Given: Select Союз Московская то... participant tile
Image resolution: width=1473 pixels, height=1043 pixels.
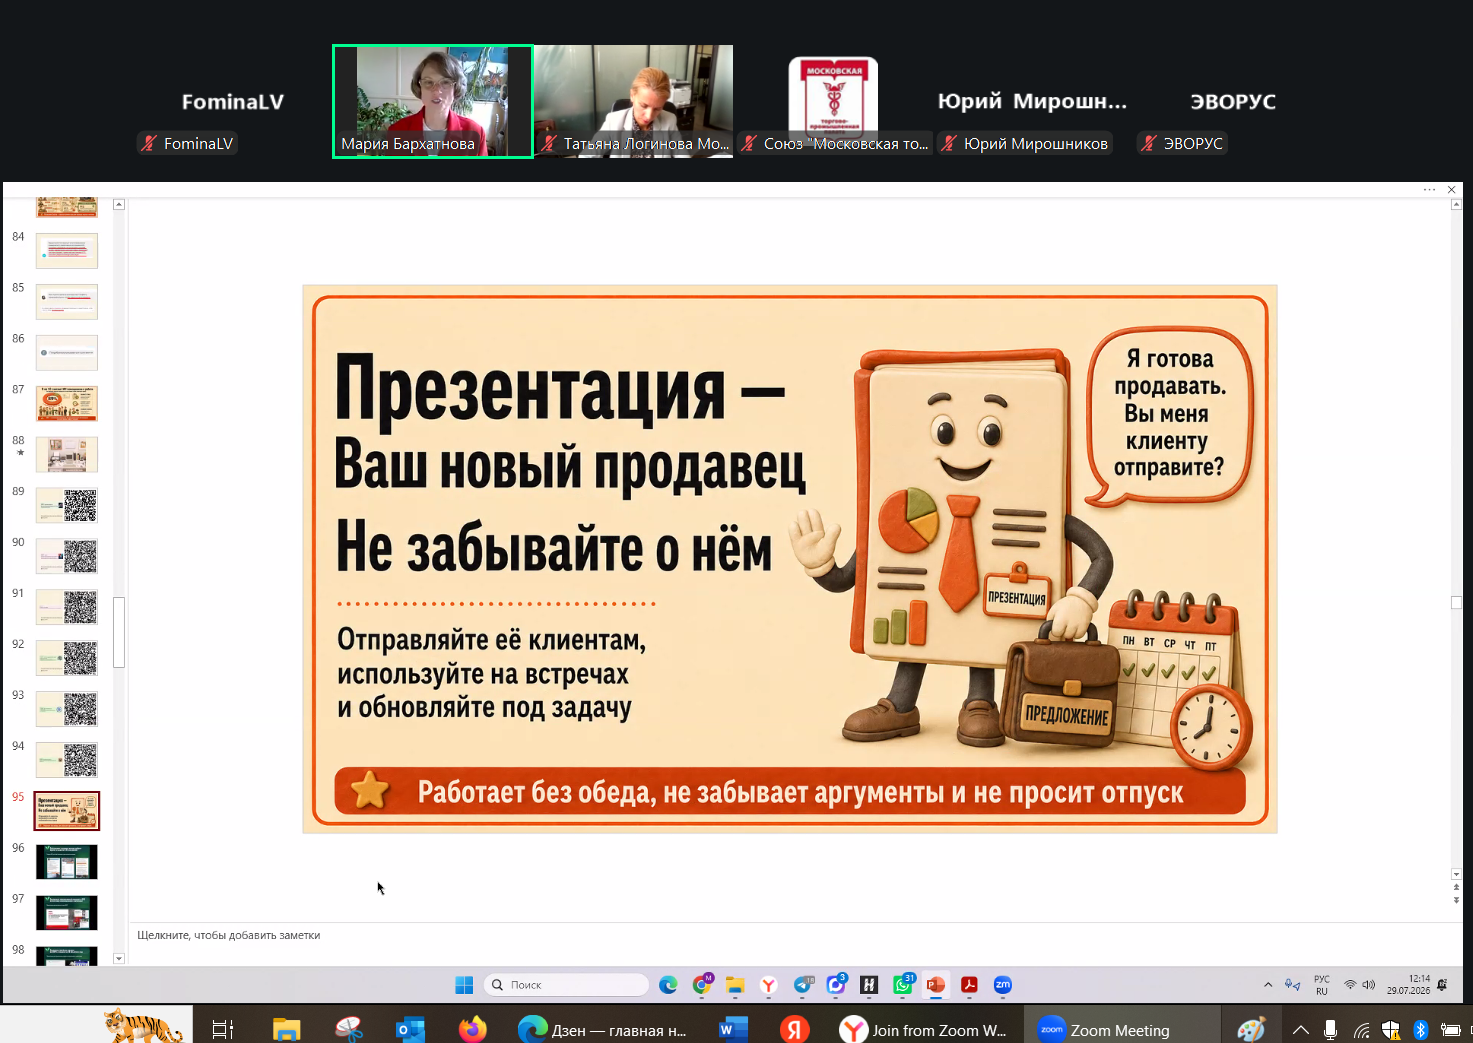Looking at the screenshot, I should pos(834,101).
